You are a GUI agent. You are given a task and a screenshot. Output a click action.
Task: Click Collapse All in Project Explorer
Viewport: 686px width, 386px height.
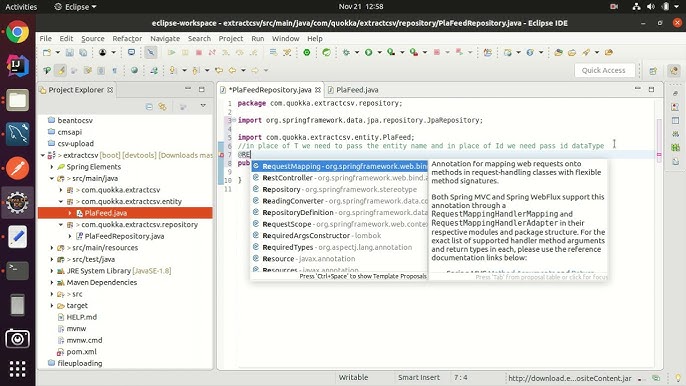tap(149, 106)
